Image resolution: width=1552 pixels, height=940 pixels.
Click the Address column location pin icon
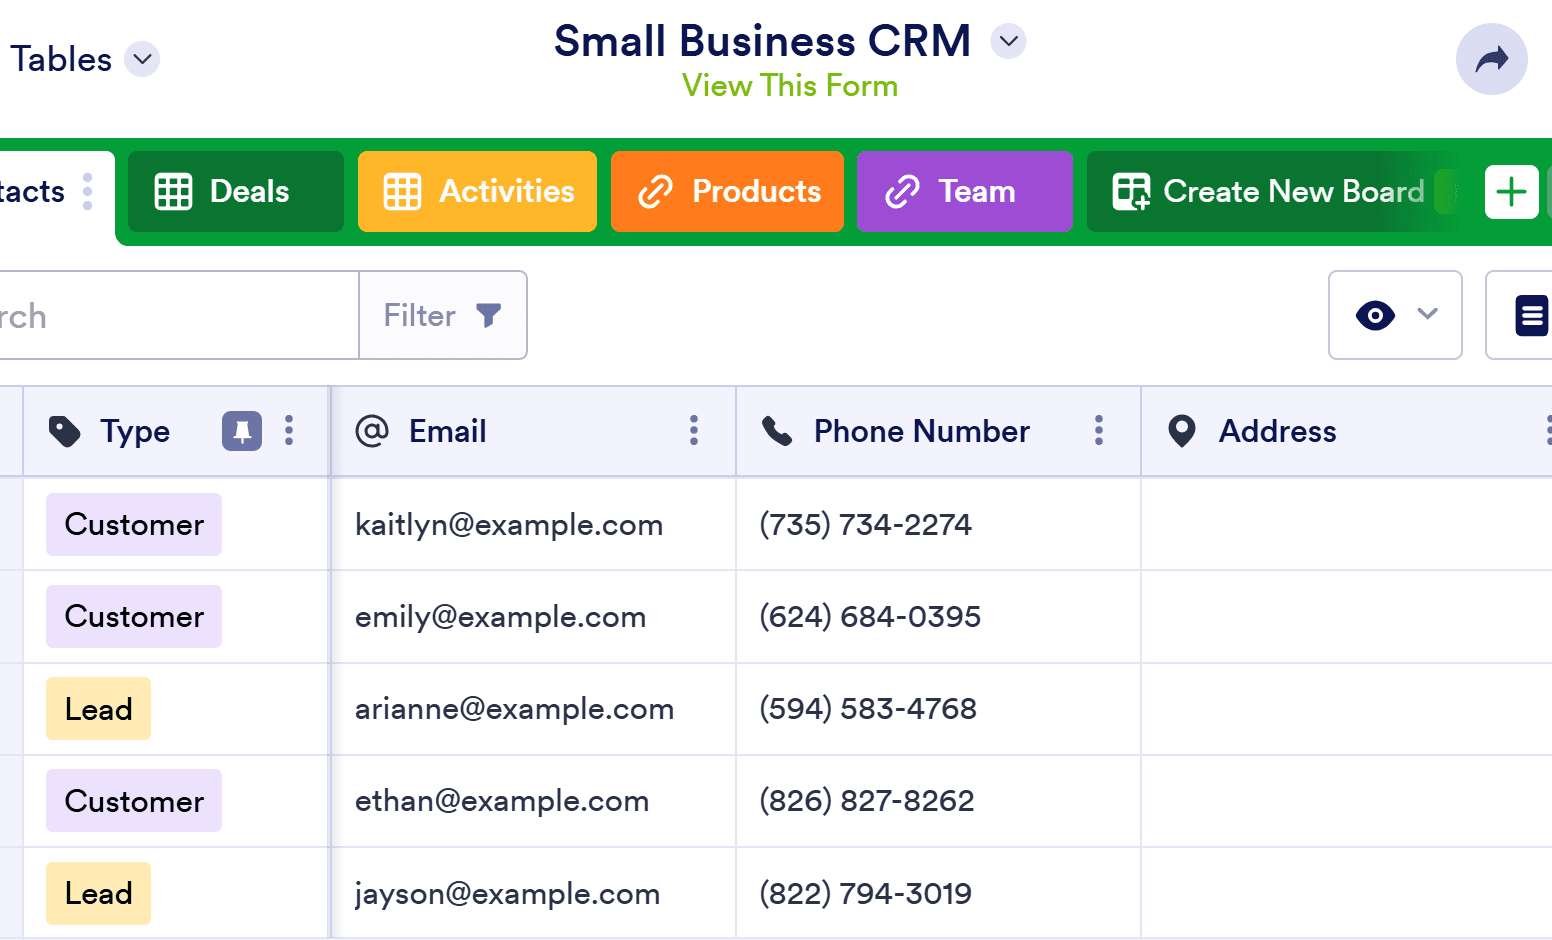pyautogui.click(x=1182, y=431)
